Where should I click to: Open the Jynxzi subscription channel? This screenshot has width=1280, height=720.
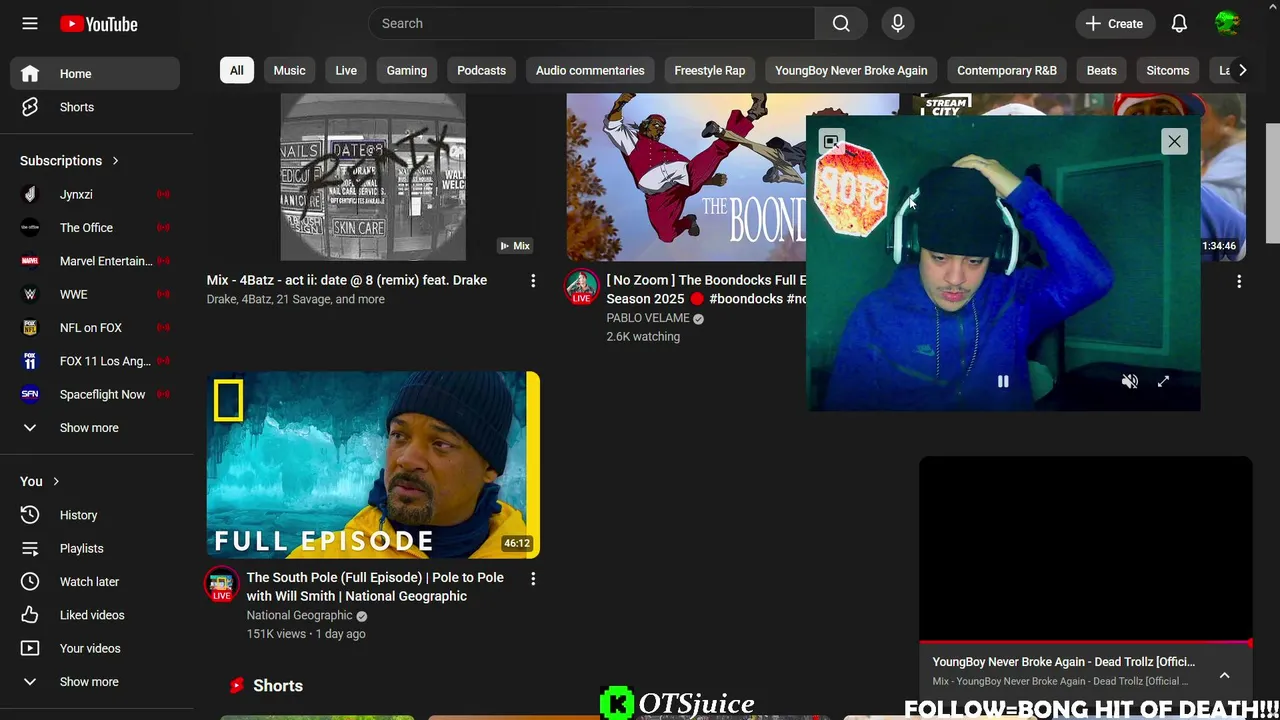pos(95,194)
